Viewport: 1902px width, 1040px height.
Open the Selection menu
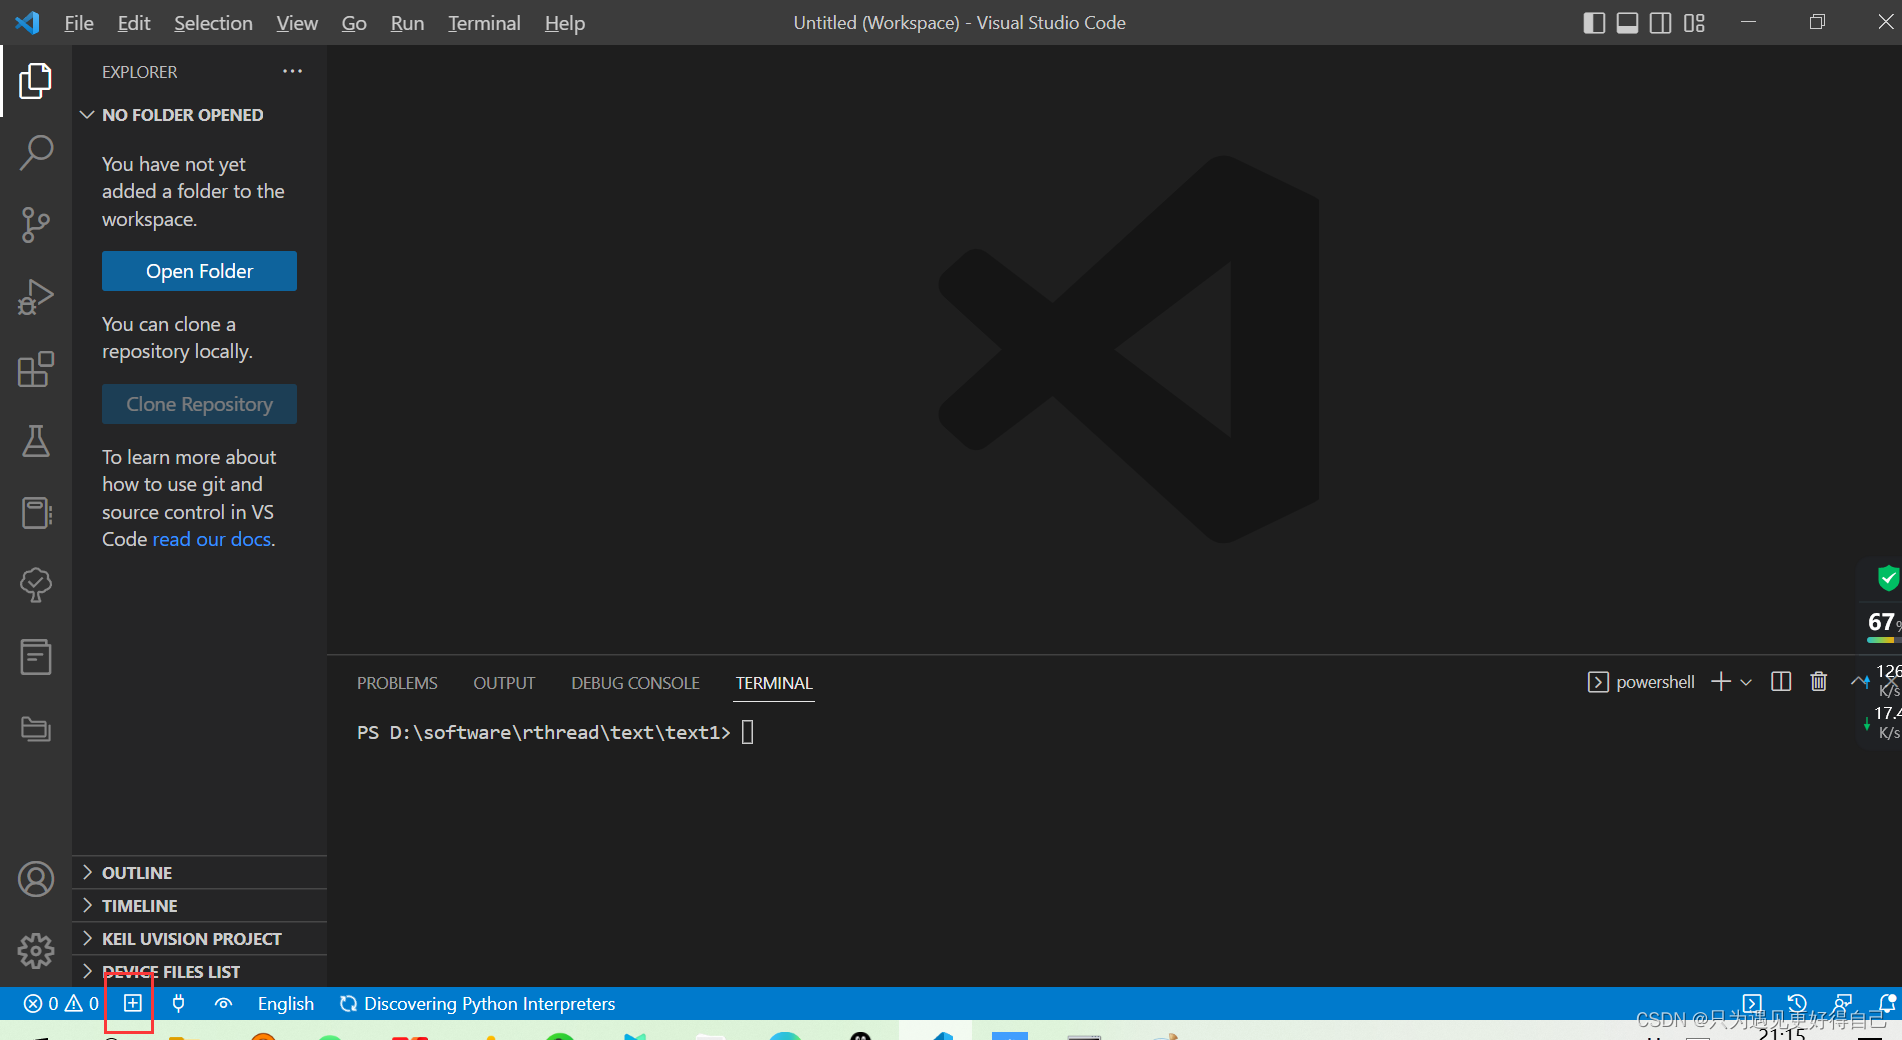point(213,23)
